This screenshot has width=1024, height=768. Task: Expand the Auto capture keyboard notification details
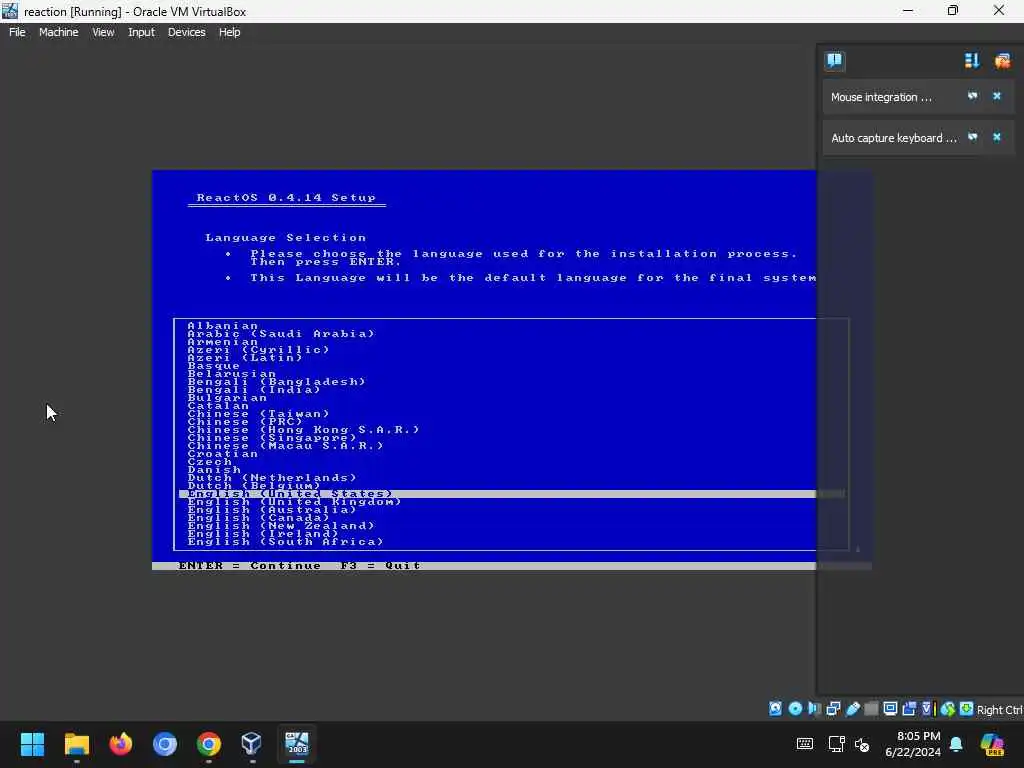tap(972, 137)
